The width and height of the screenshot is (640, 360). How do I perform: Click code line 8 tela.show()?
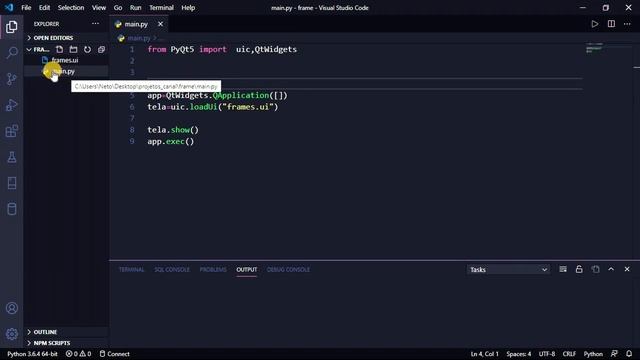173,130
